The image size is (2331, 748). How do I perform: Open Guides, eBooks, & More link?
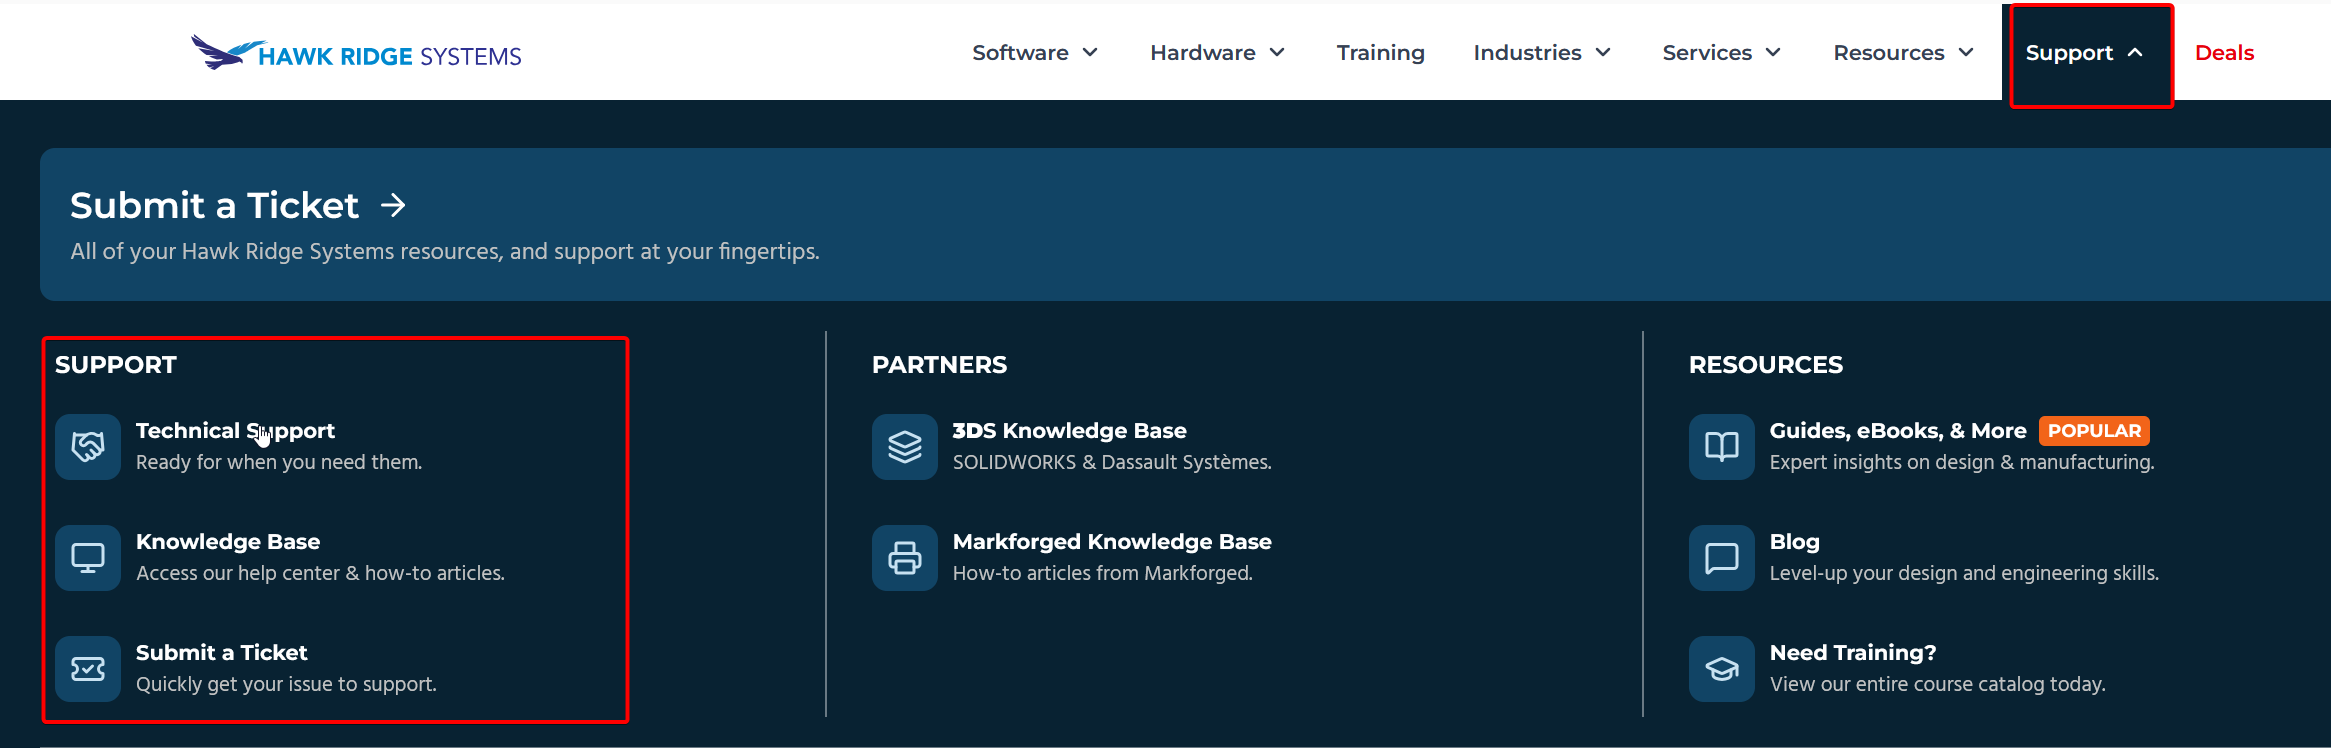(1898, 430)
